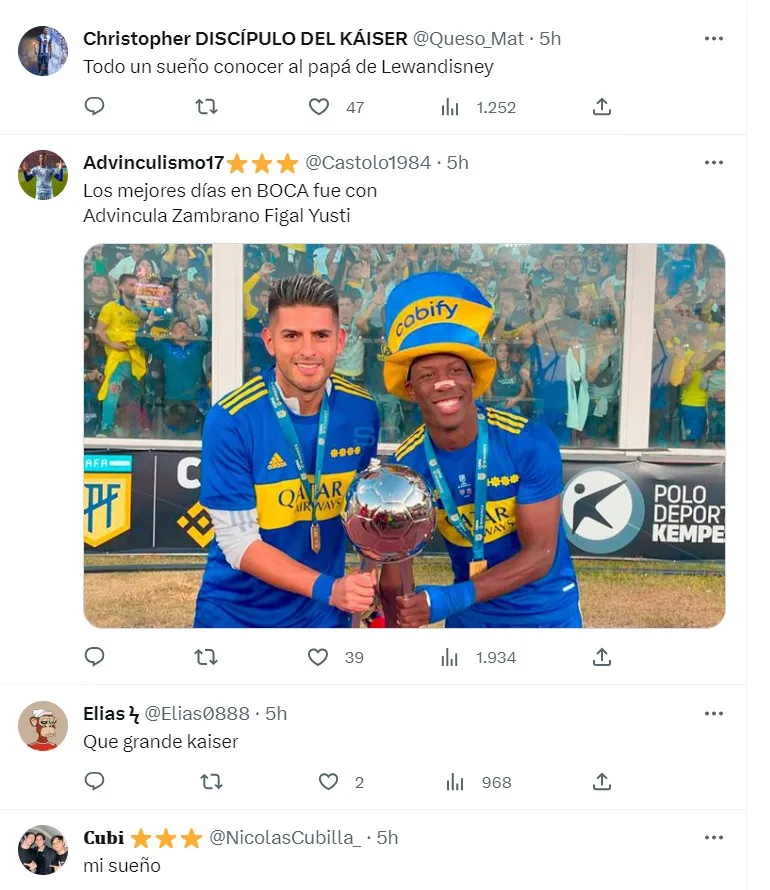Open more options for Queso_Mat's tweet

[x=713, y=38]
